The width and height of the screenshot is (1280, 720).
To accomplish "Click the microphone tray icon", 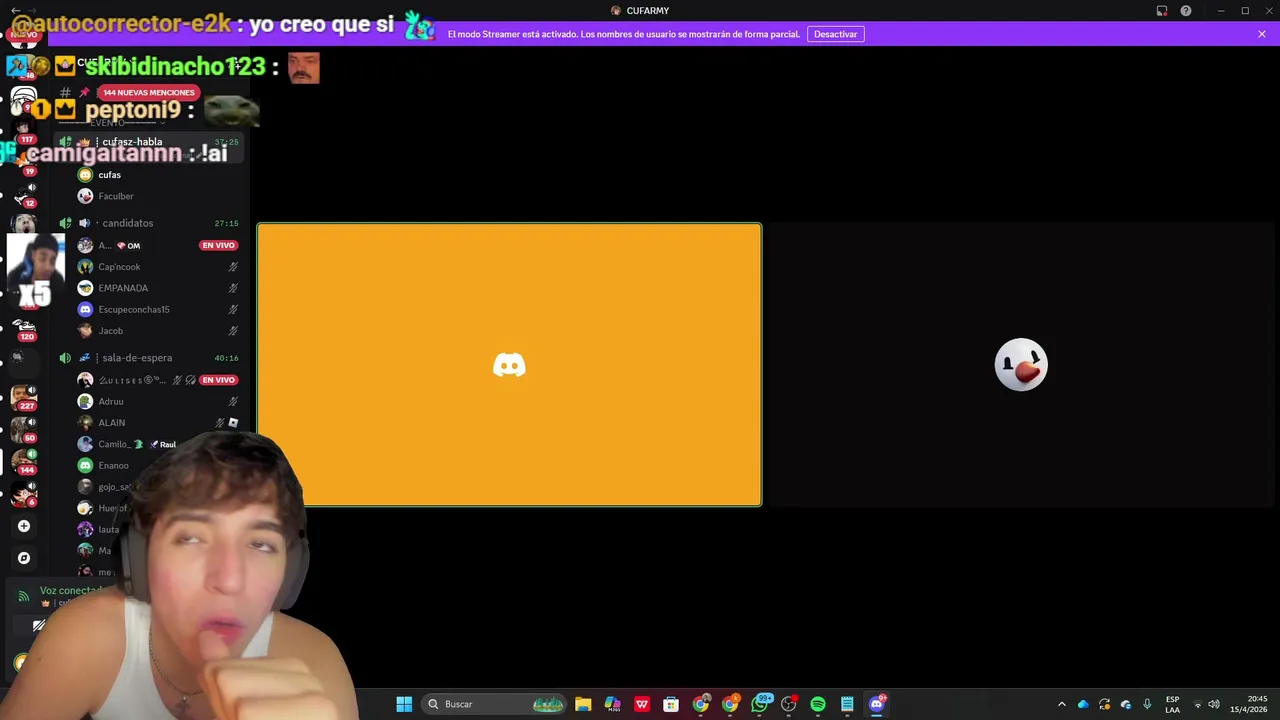I will click(x=1147, y=704).
